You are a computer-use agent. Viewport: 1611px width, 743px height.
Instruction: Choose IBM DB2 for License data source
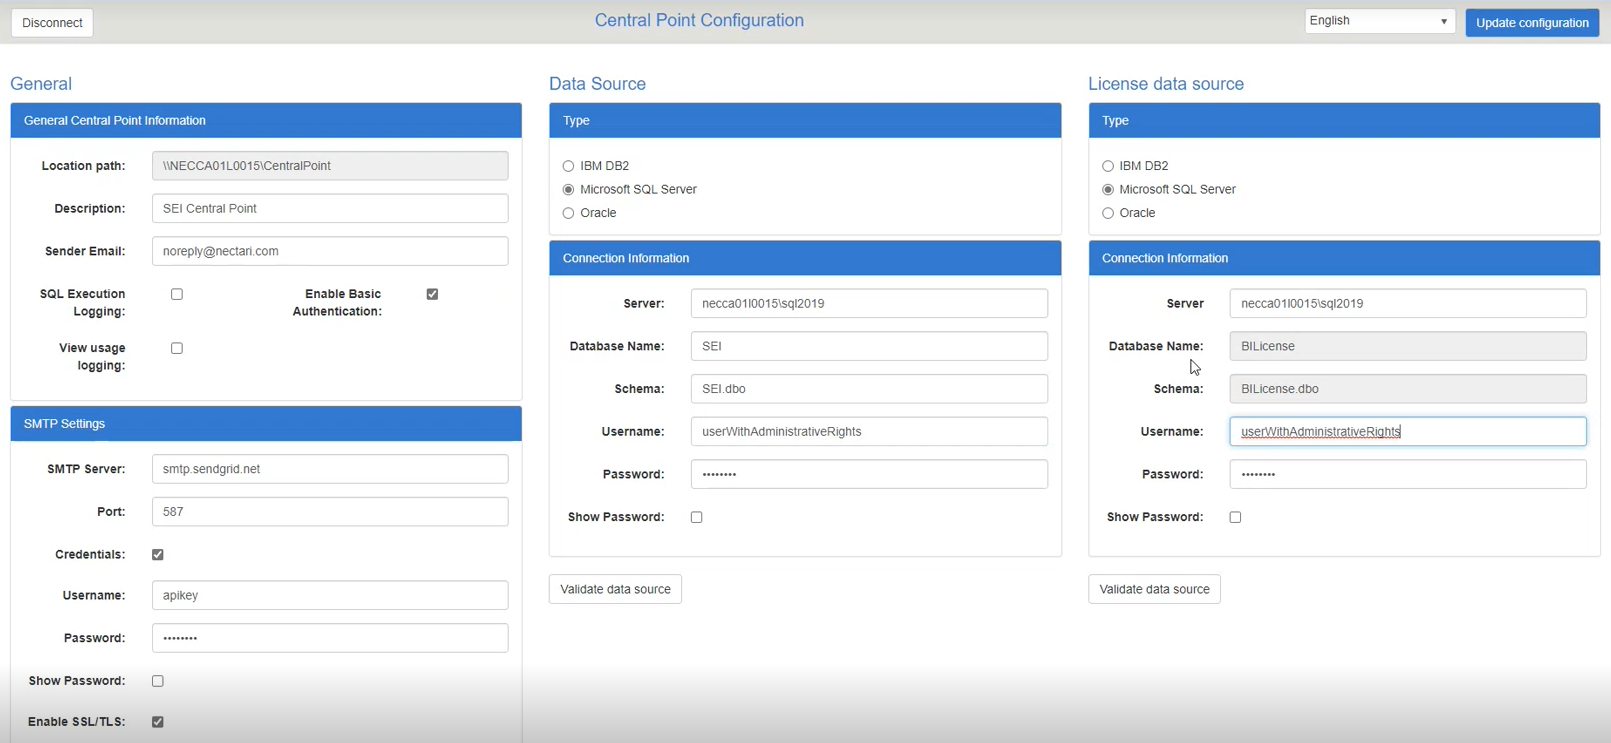1107,166
